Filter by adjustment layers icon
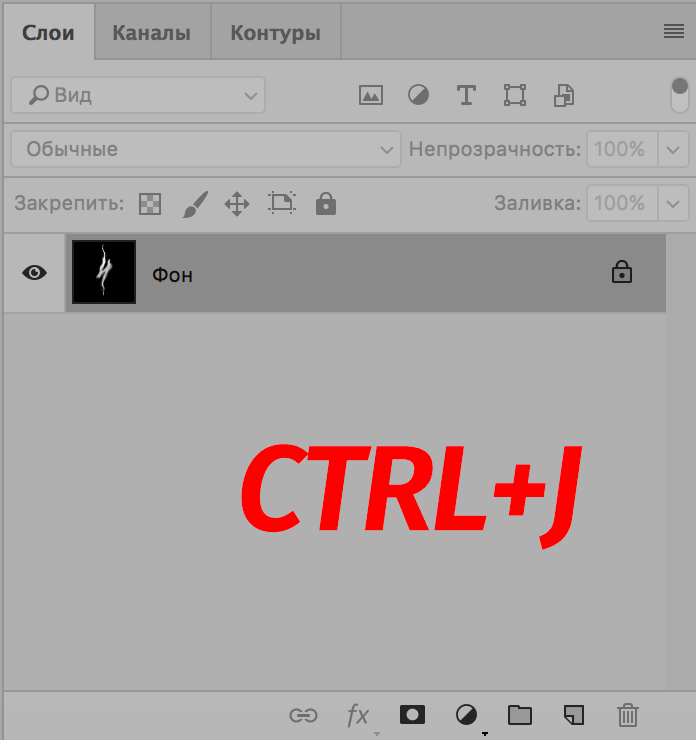The image size is (696, 740). click(x=419, y=95)
